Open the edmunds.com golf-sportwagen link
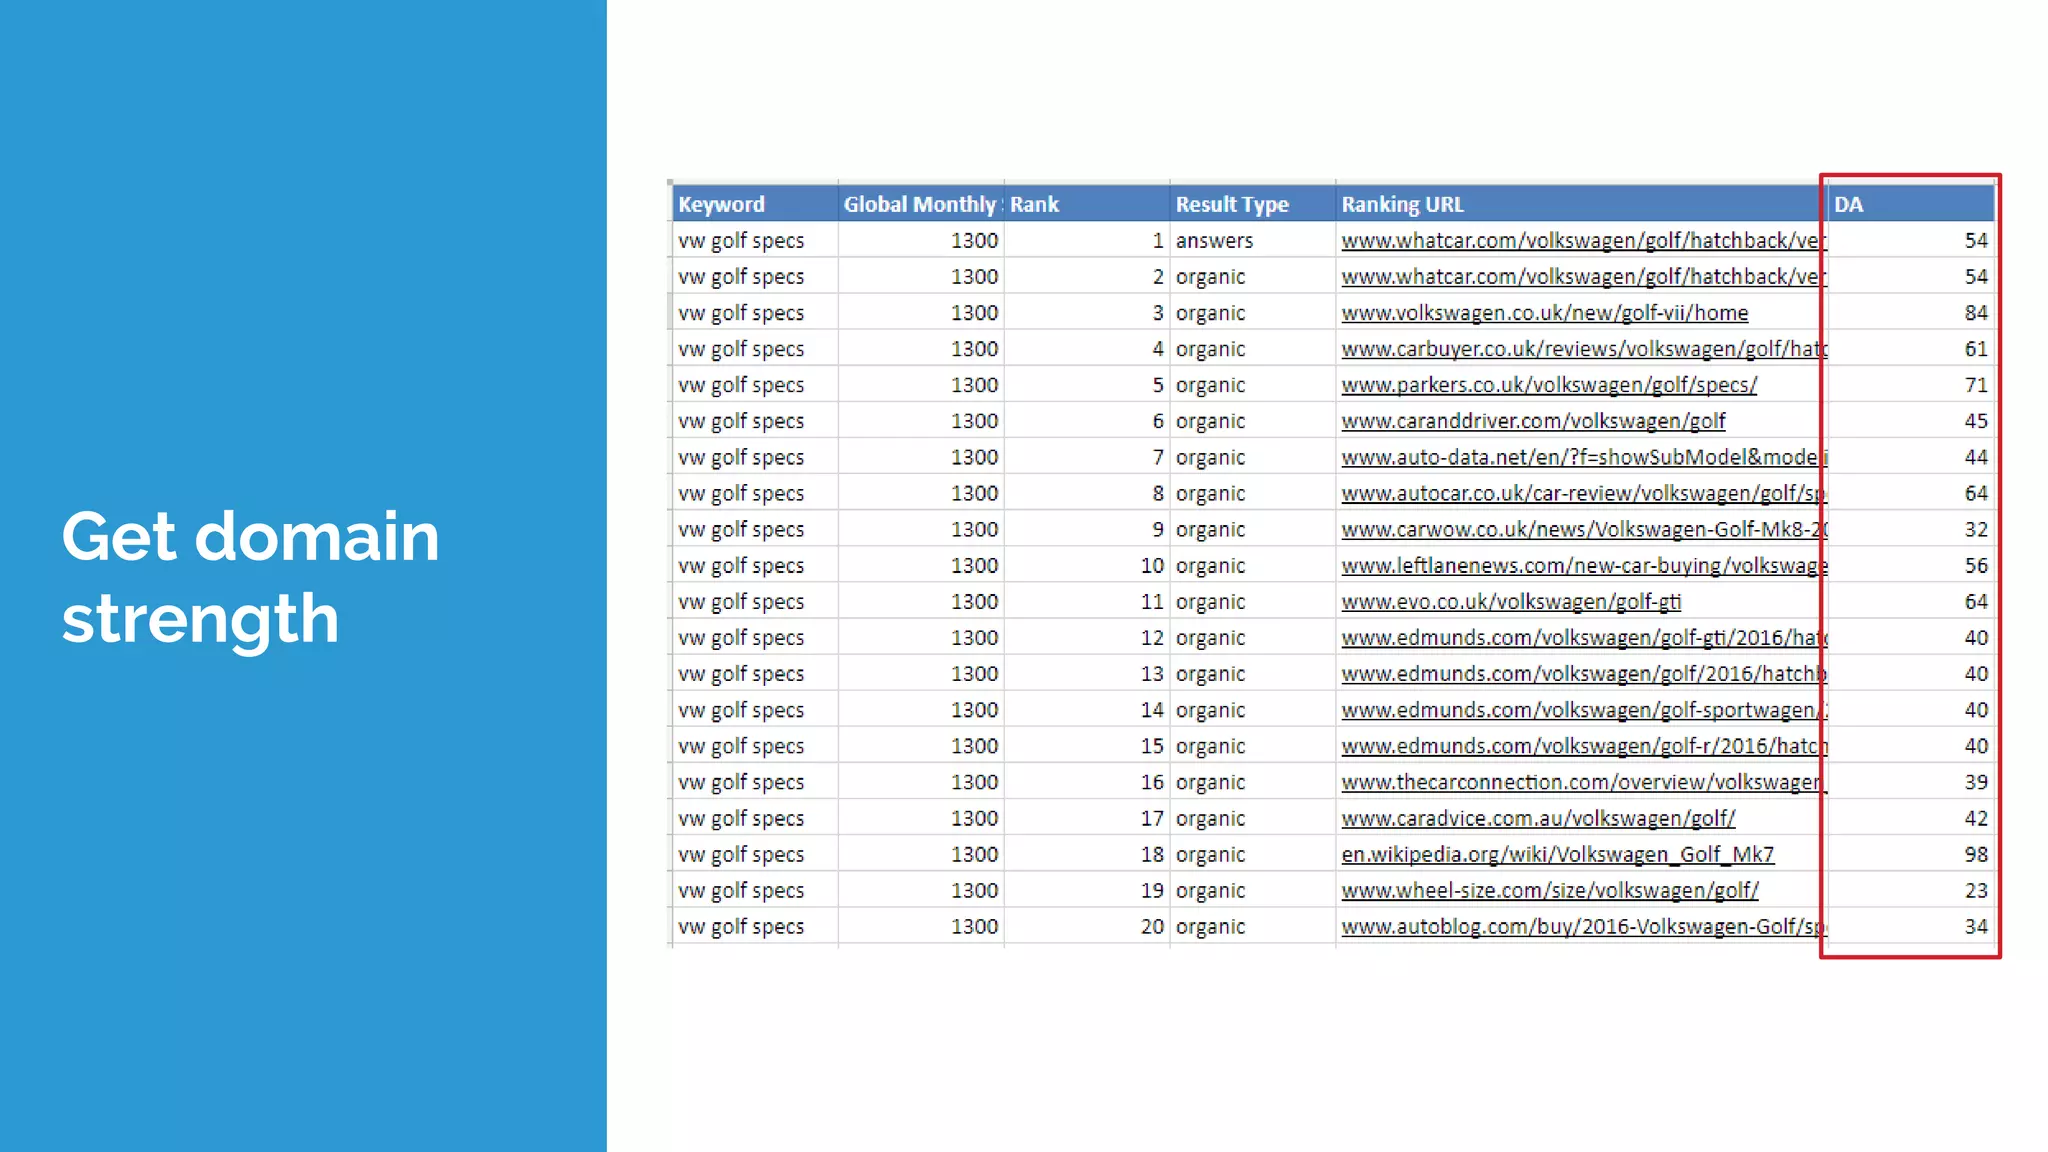This screenshot has width=2048, height=1152. click(x=1584, y=710)
